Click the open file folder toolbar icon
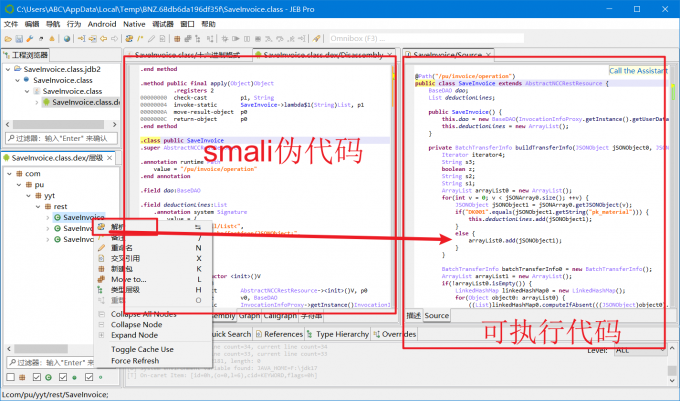This screenshot has width=680, height=401. 9,38
